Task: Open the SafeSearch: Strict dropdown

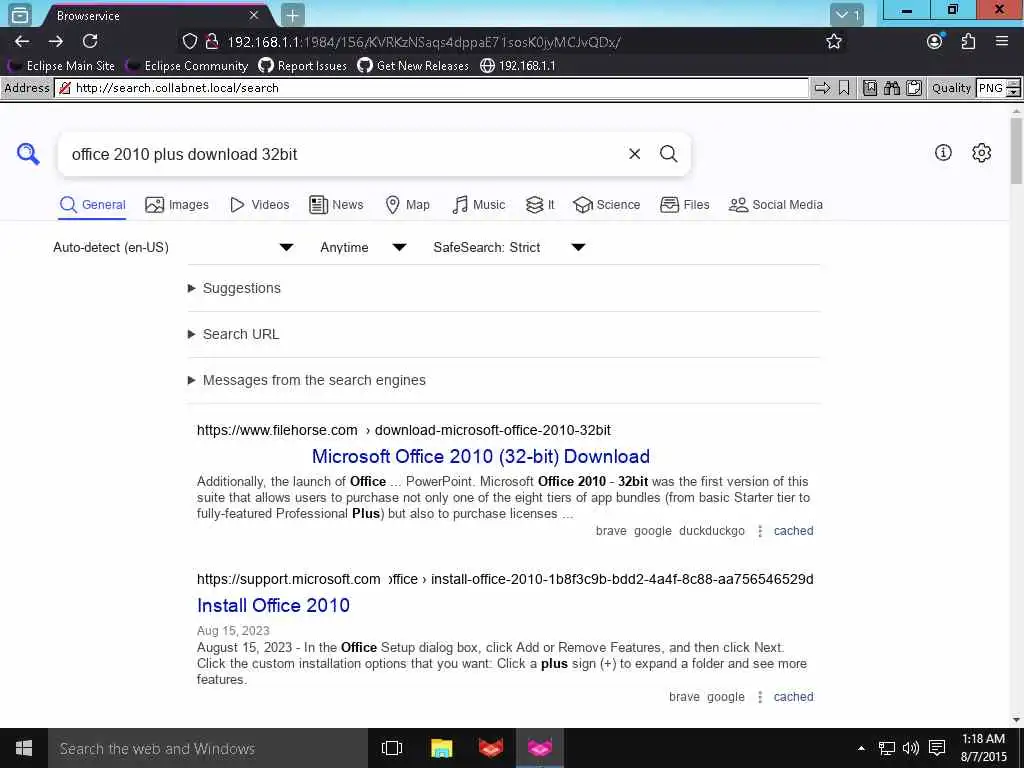Action: (x=509, y=248)
